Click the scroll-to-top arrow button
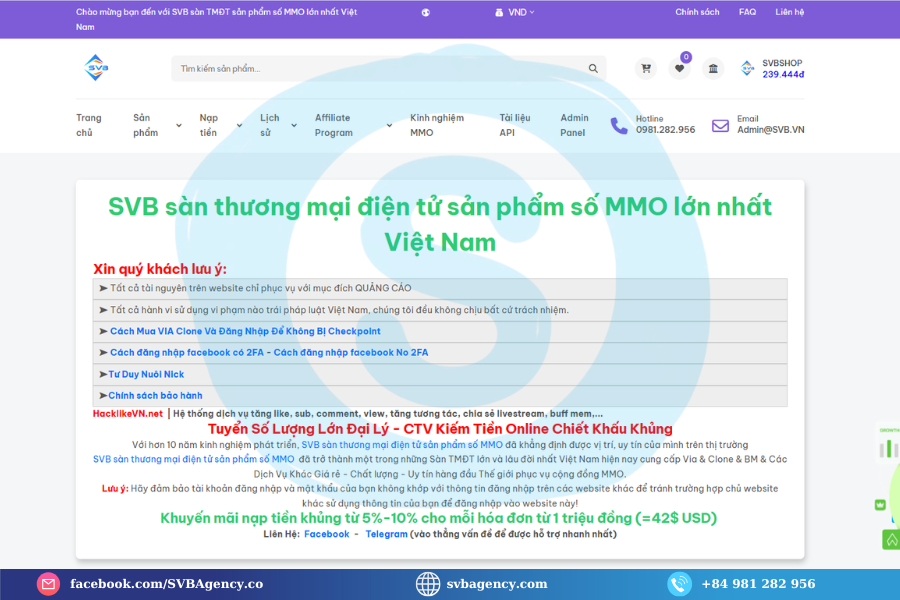 tap(890, 538)
